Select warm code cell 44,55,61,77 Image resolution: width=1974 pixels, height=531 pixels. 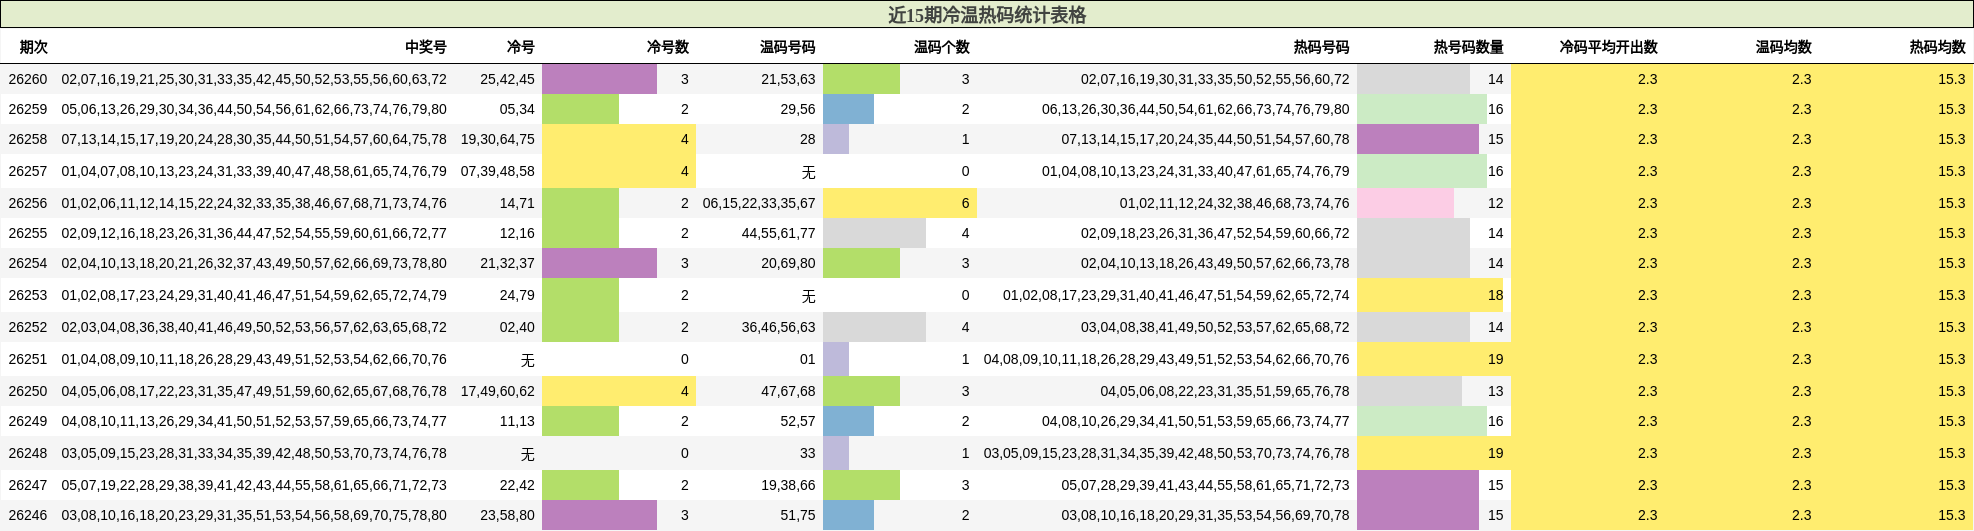(x=779, y=233)
